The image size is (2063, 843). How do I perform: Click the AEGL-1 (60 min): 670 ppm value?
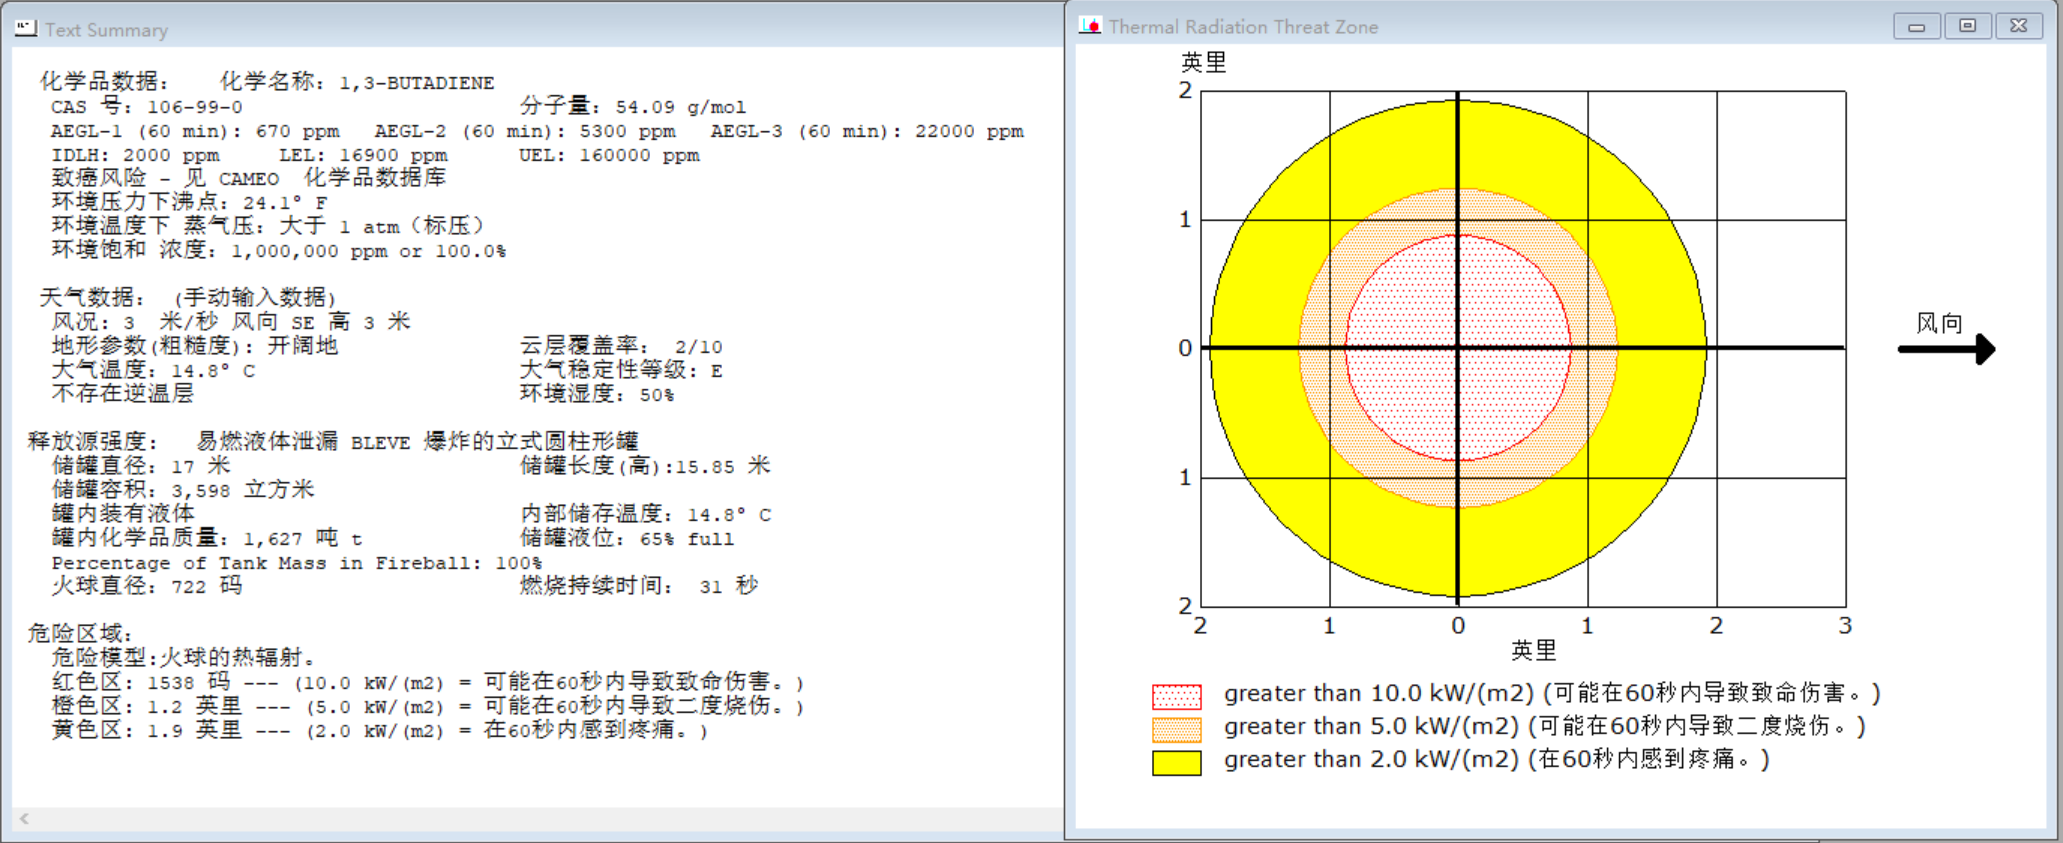[195, 131]
